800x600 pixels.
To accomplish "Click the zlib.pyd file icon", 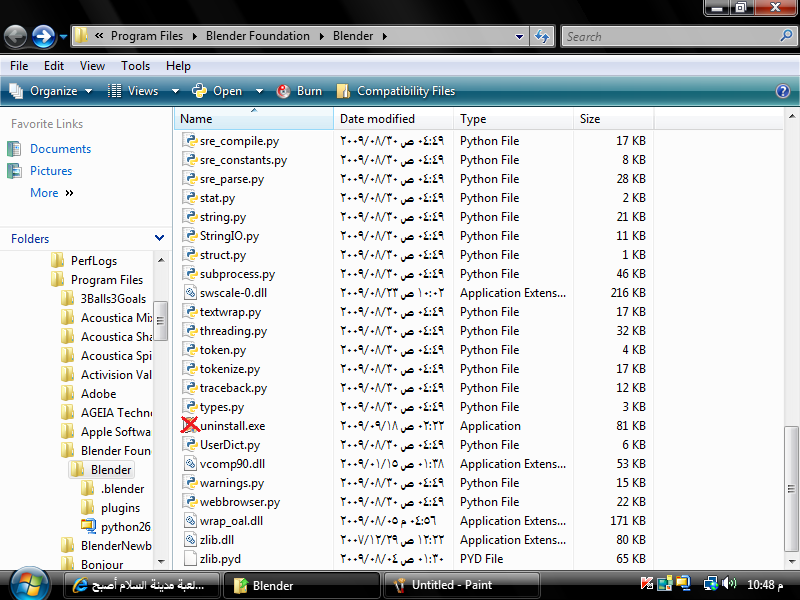I will click(x=190, y=559).
